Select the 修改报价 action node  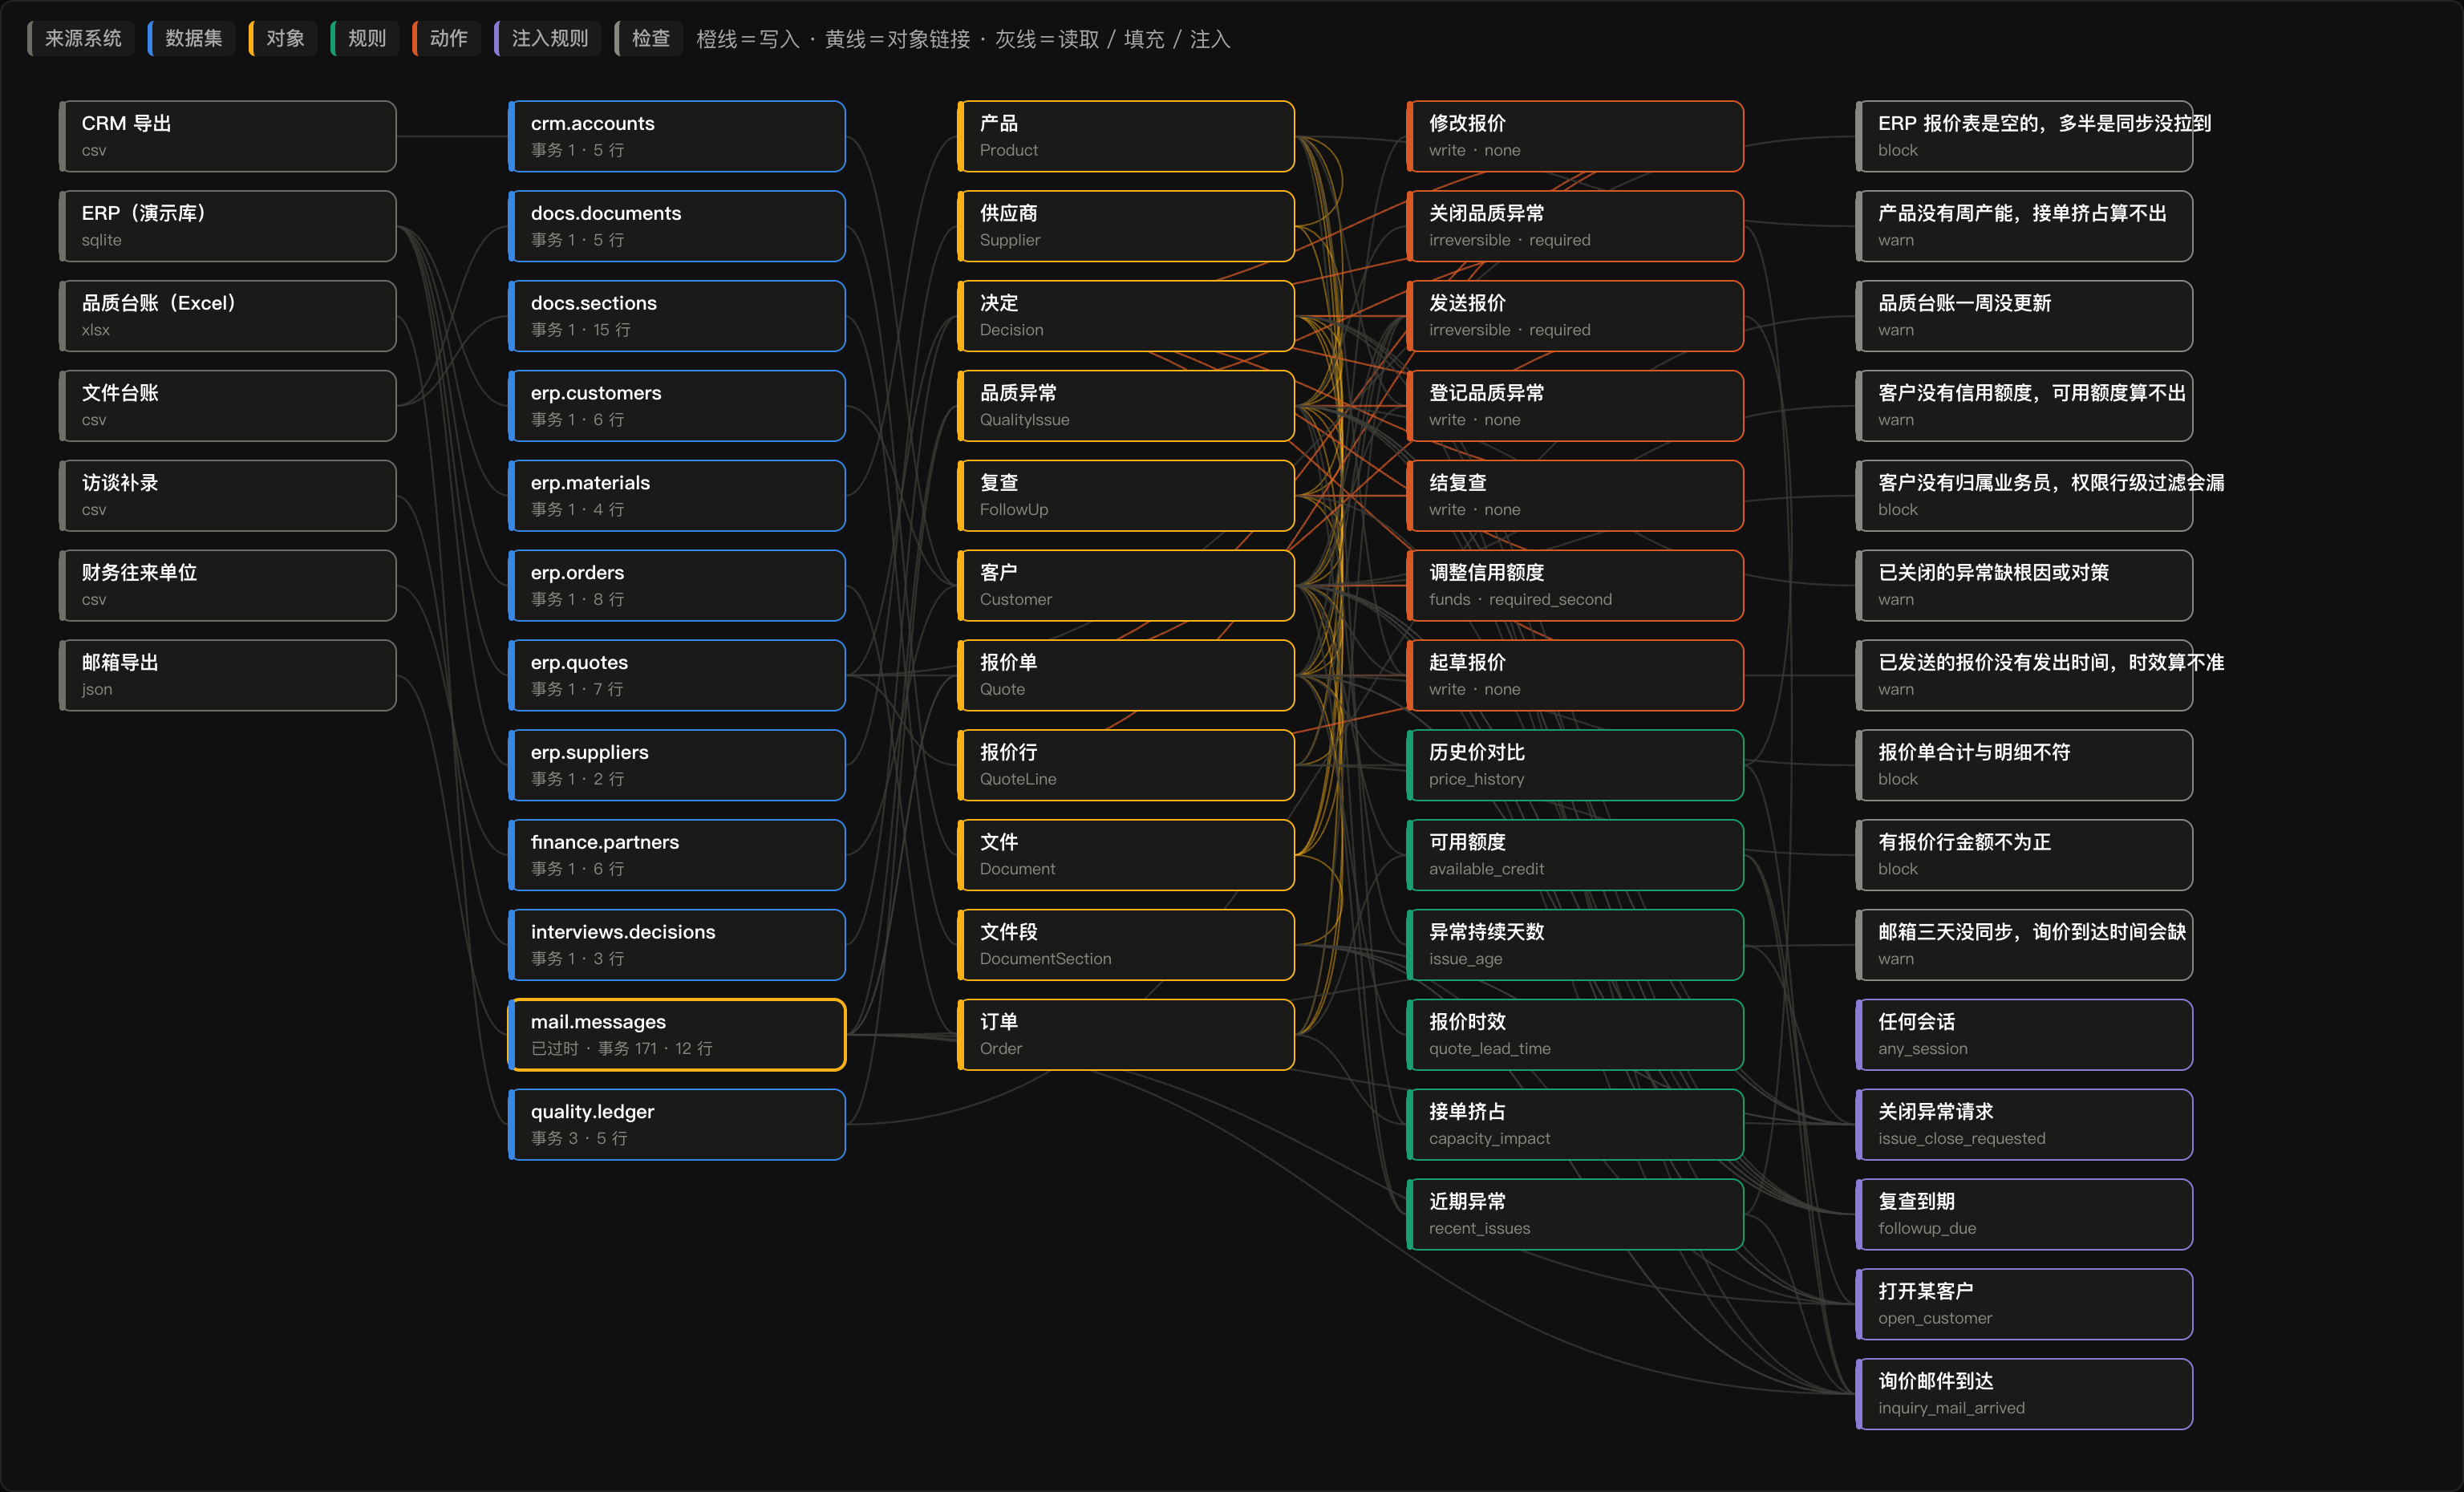click(x=1575, y=136)
